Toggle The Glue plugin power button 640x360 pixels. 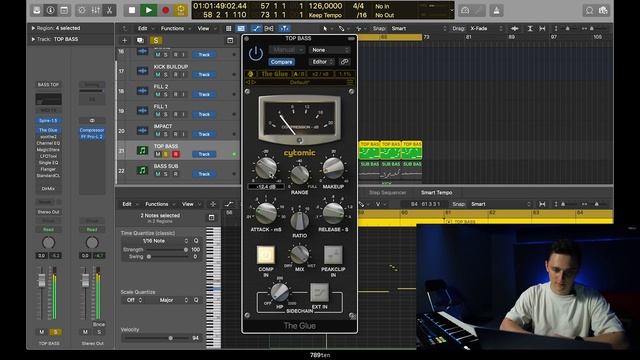pyautogui.click(x=256, y=53)
